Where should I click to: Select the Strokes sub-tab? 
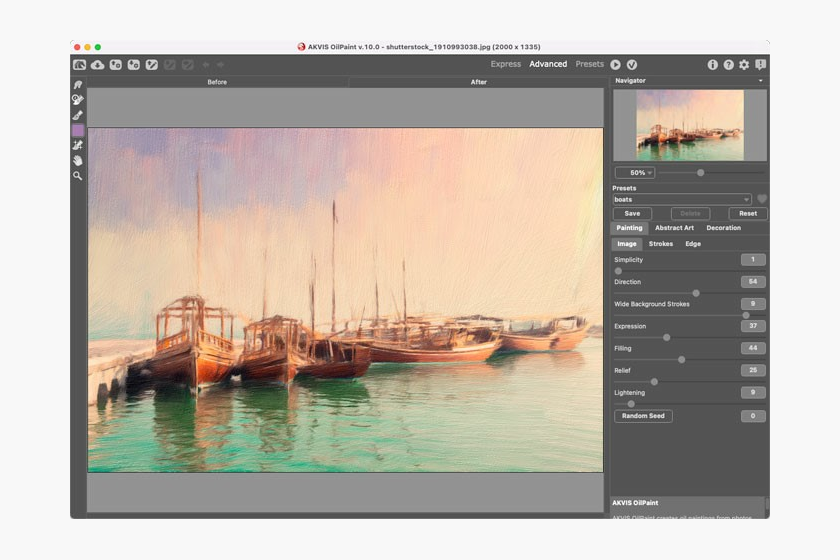661,244
